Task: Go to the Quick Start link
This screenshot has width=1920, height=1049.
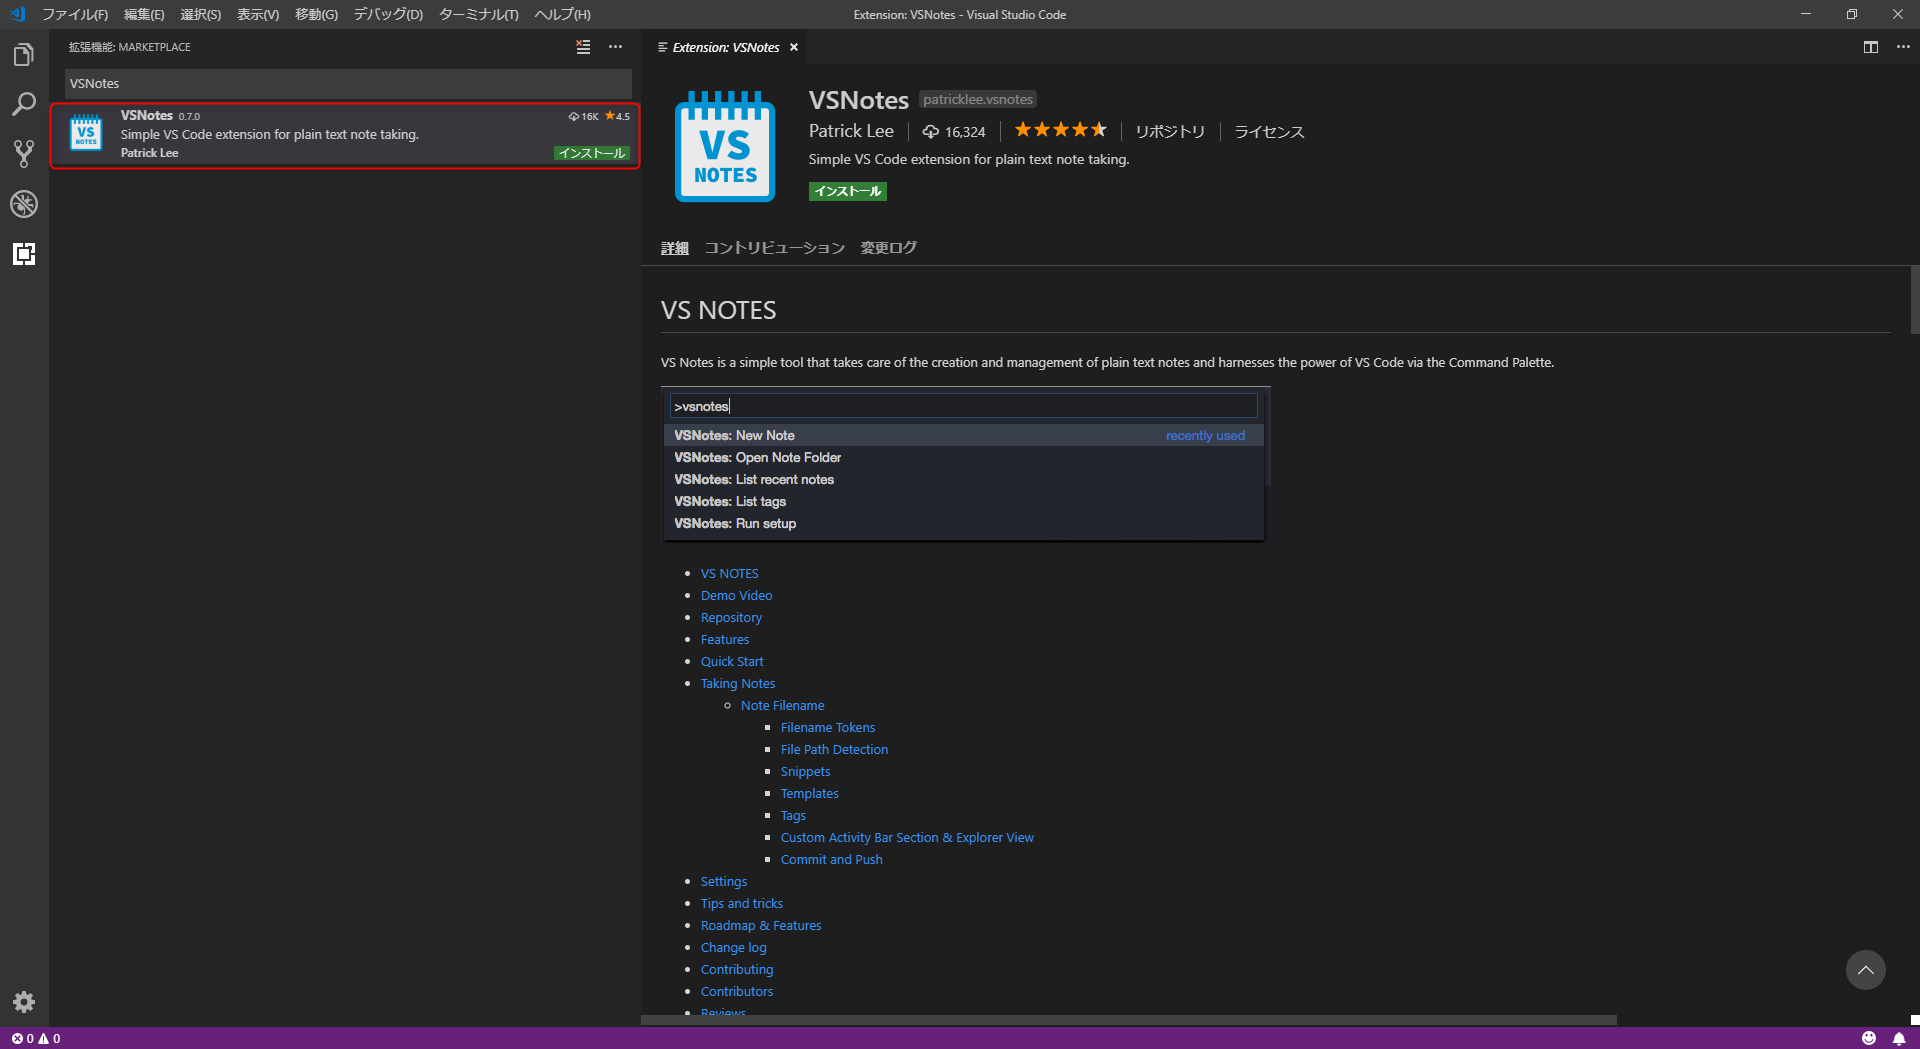Action: pos(732,661)
